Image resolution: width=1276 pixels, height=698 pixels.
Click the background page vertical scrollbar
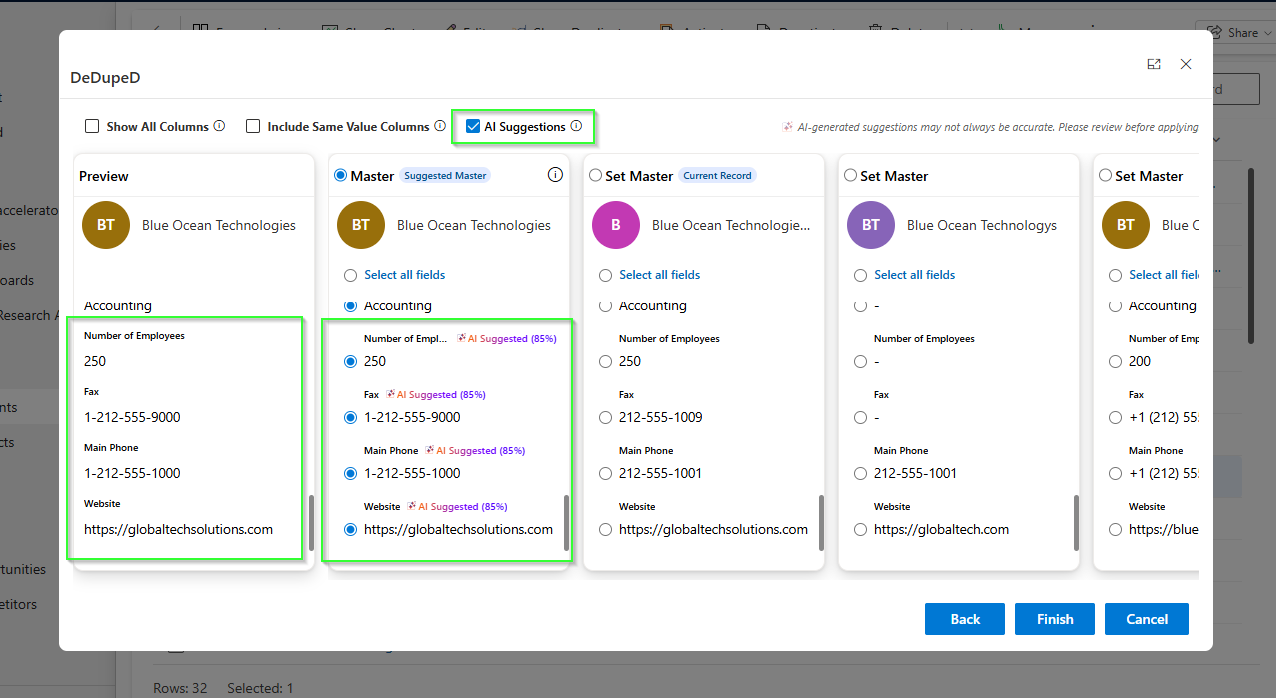1250,255
